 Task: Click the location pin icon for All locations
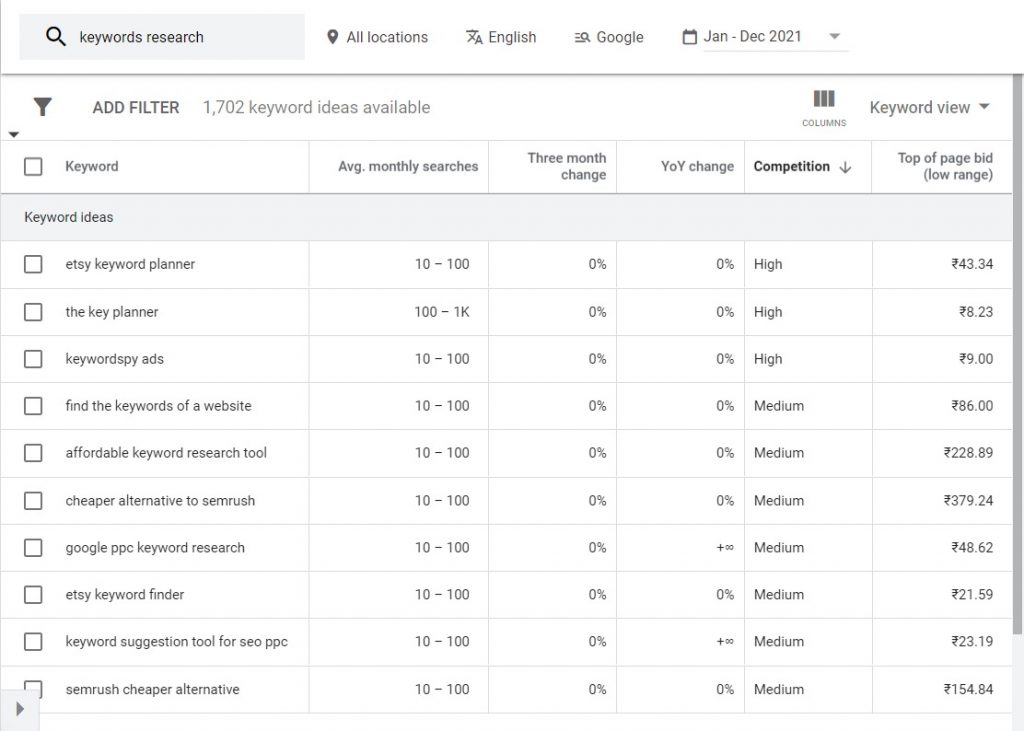331,37
